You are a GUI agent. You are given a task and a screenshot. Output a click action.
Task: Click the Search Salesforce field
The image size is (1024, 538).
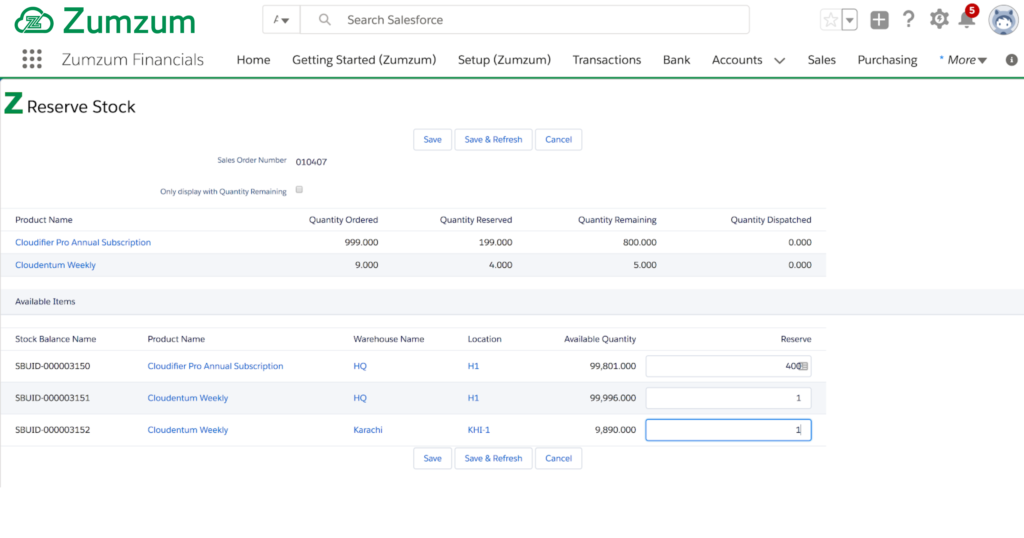pos(525,20)
